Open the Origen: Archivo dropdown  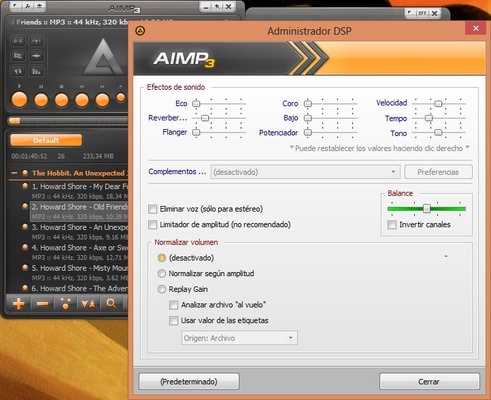point(239,338)
